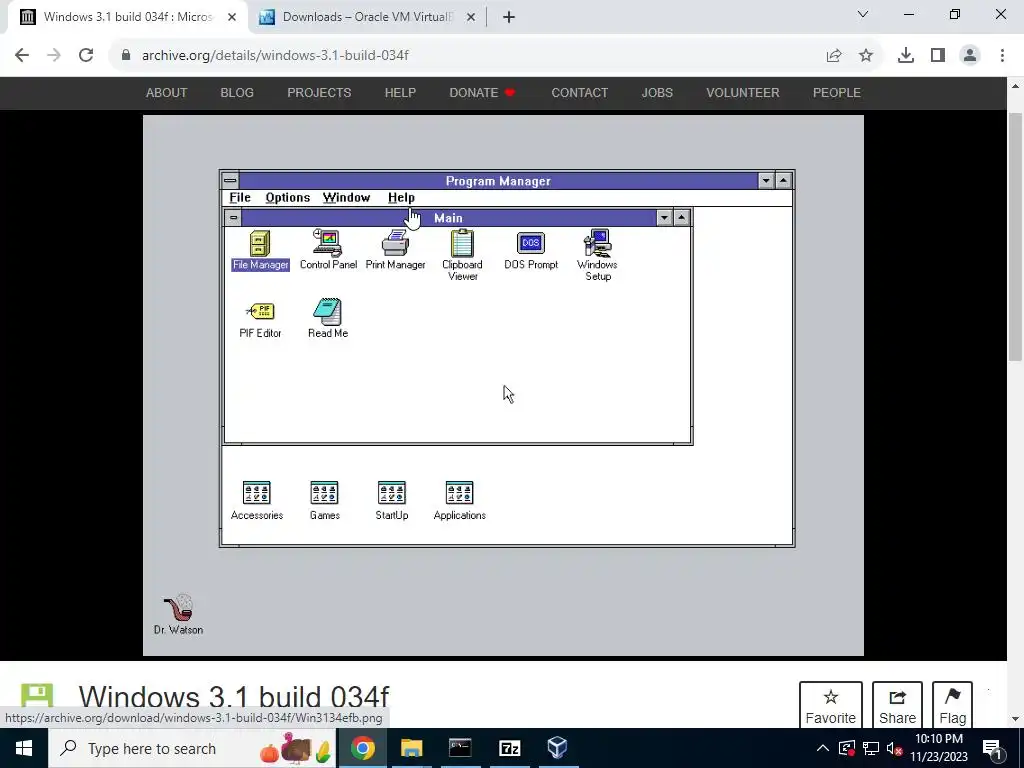Image resolution: width=1024 pixels, height=768 pixels.
Task: Go back to the previous page
Action: tap(22, 56)
